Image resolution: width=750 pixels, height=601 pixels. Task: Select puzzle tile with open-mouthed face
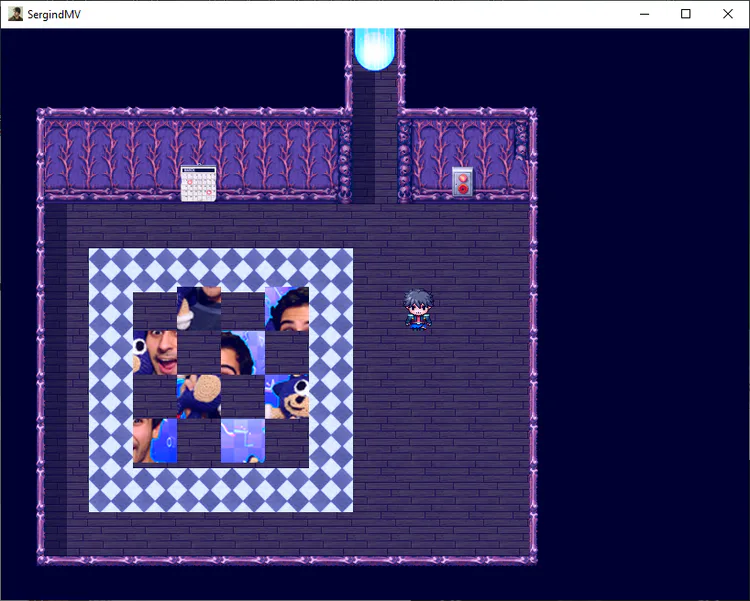[155, 353]
